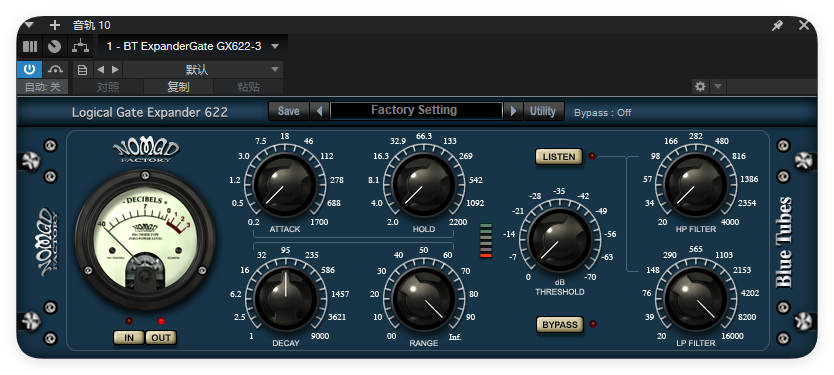The image size is (834, 375).
Task: Click the 复制 copy tab
Action: (x=178, y=87)
